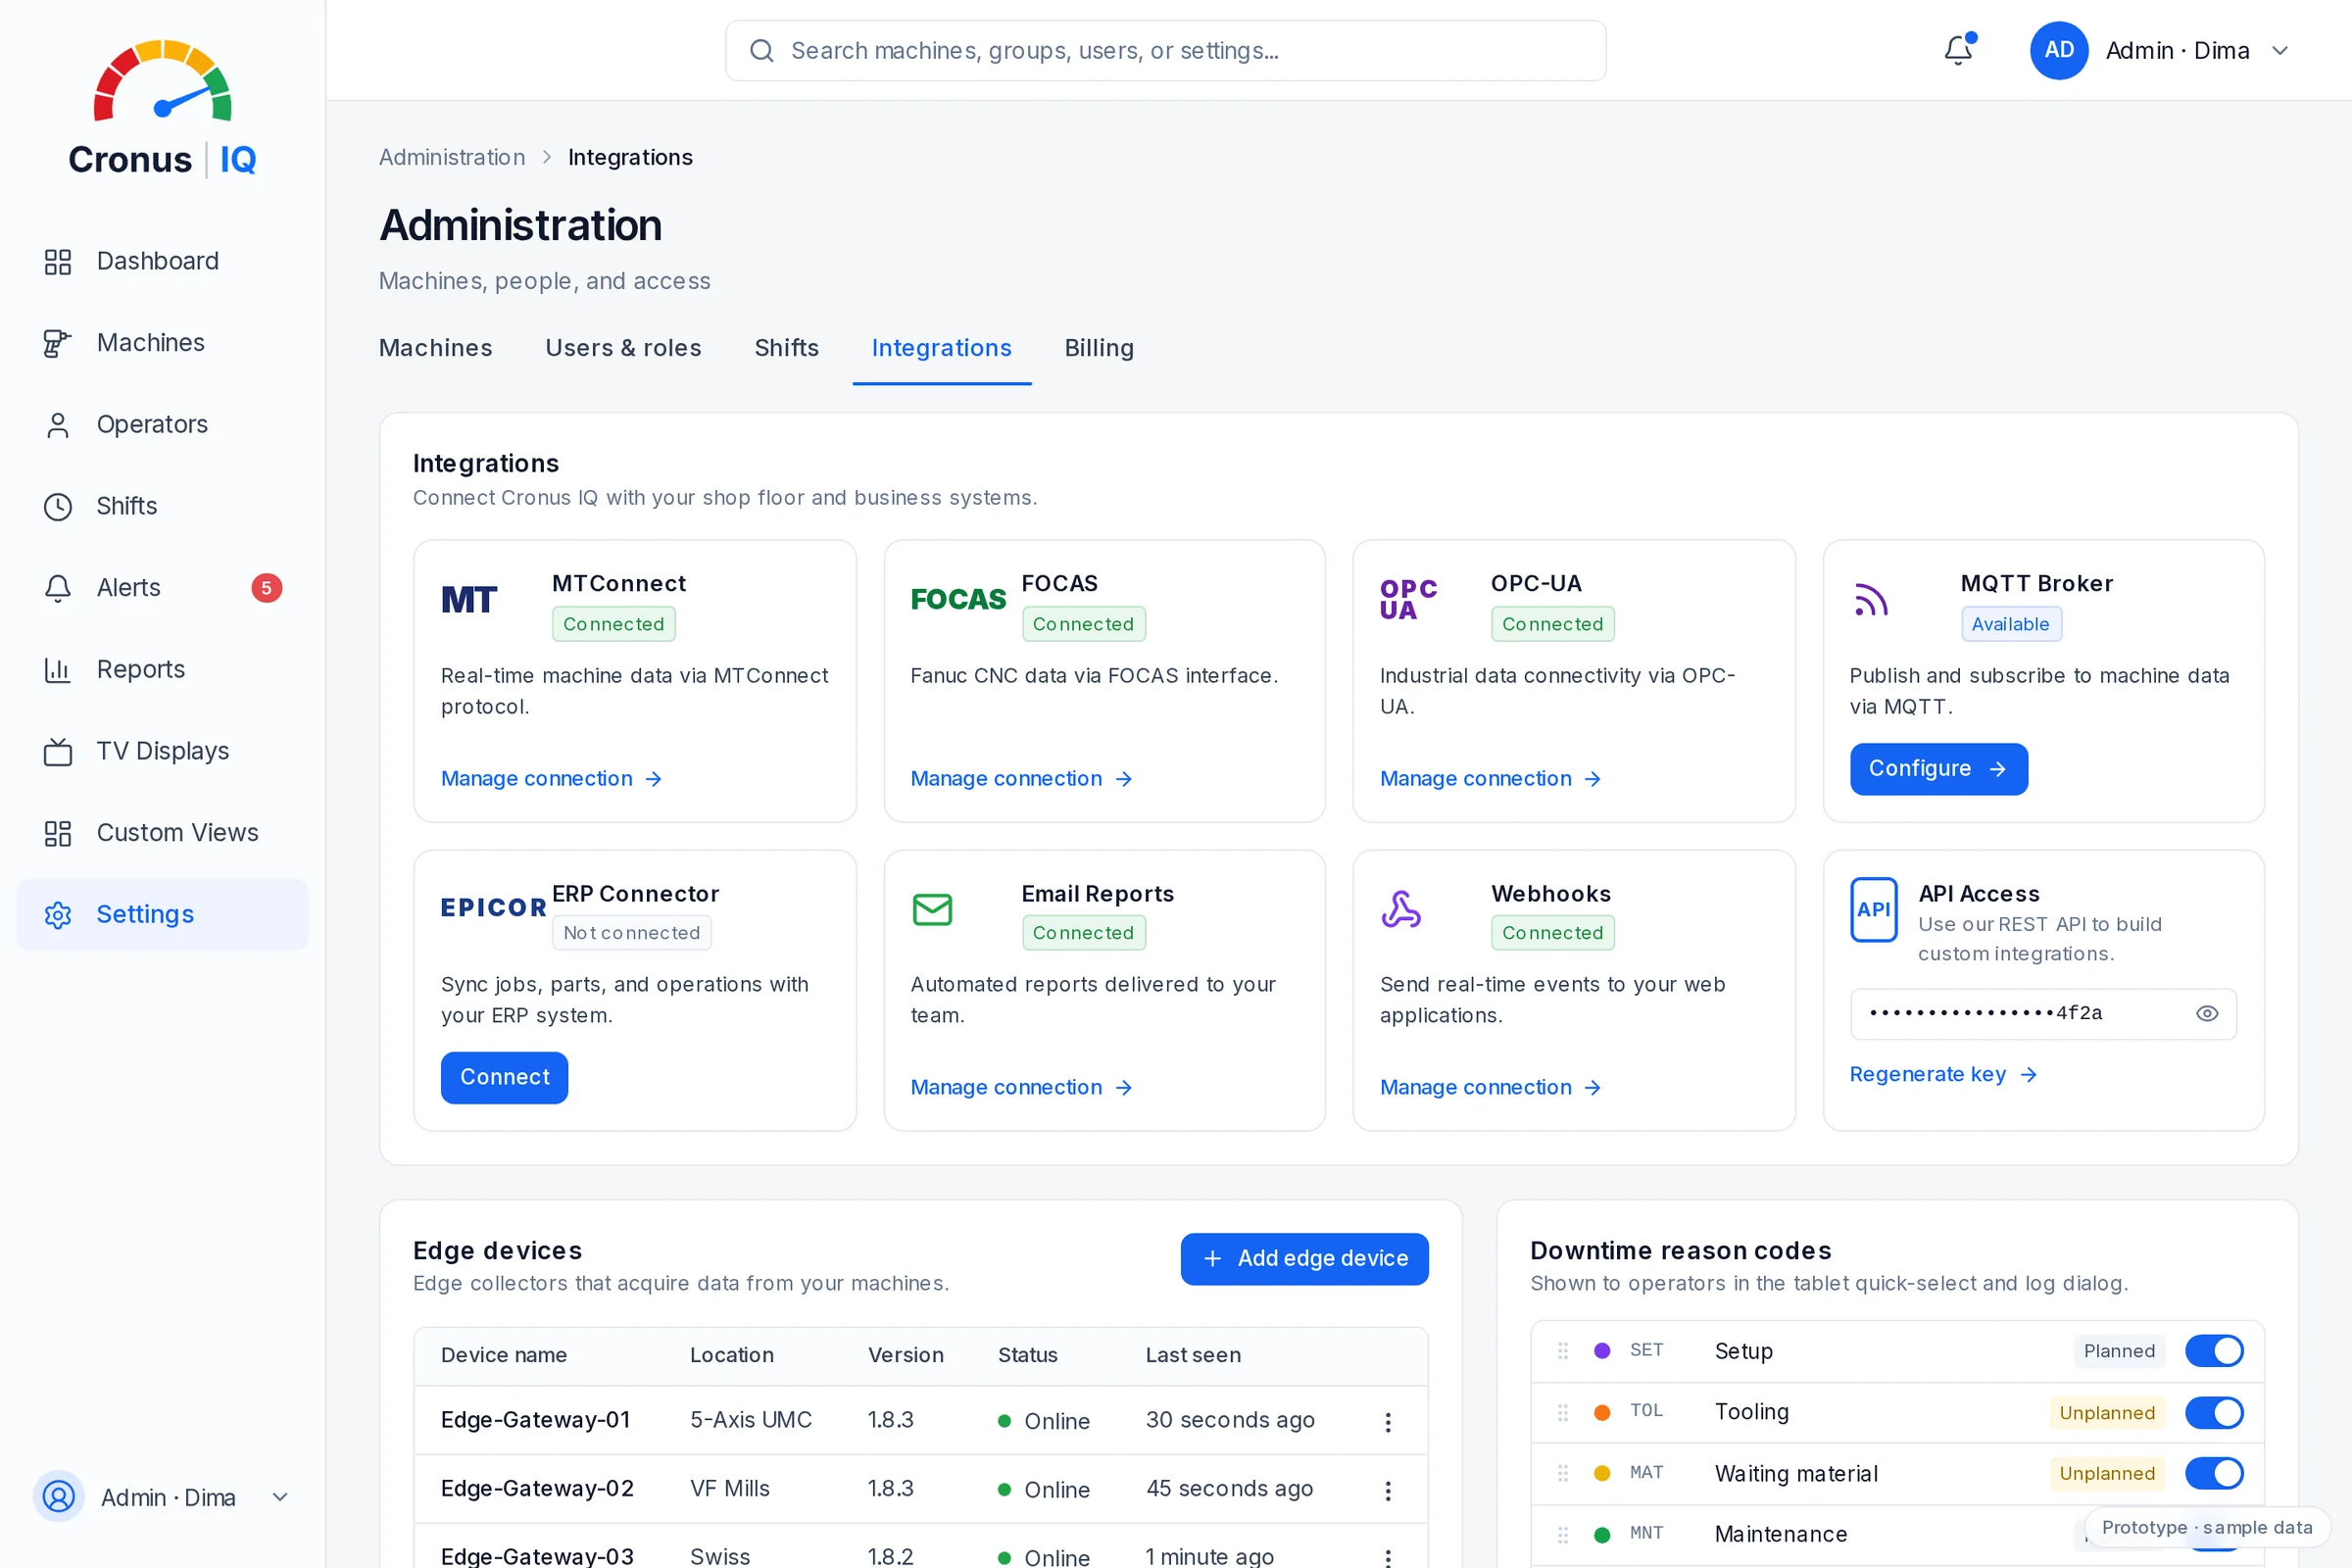Open Alerts in the sidebar
Screen dimensions: 2352x1568
[163, 588]
